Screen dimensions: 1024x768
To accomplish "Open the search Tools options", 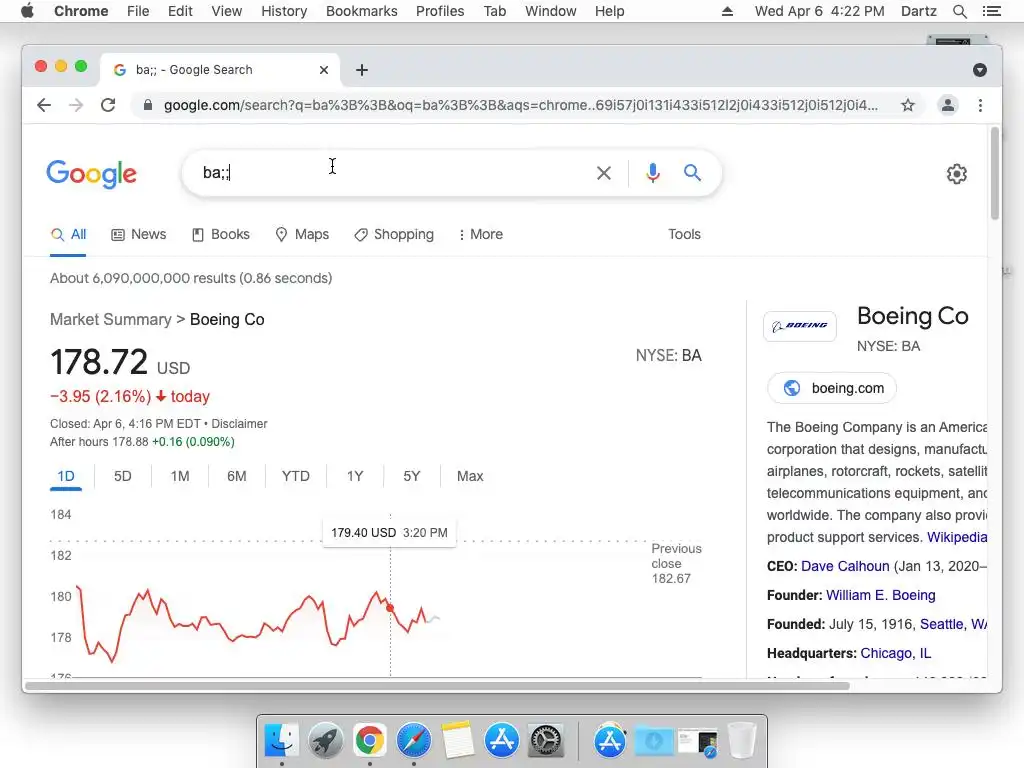I will coord(684,234).
